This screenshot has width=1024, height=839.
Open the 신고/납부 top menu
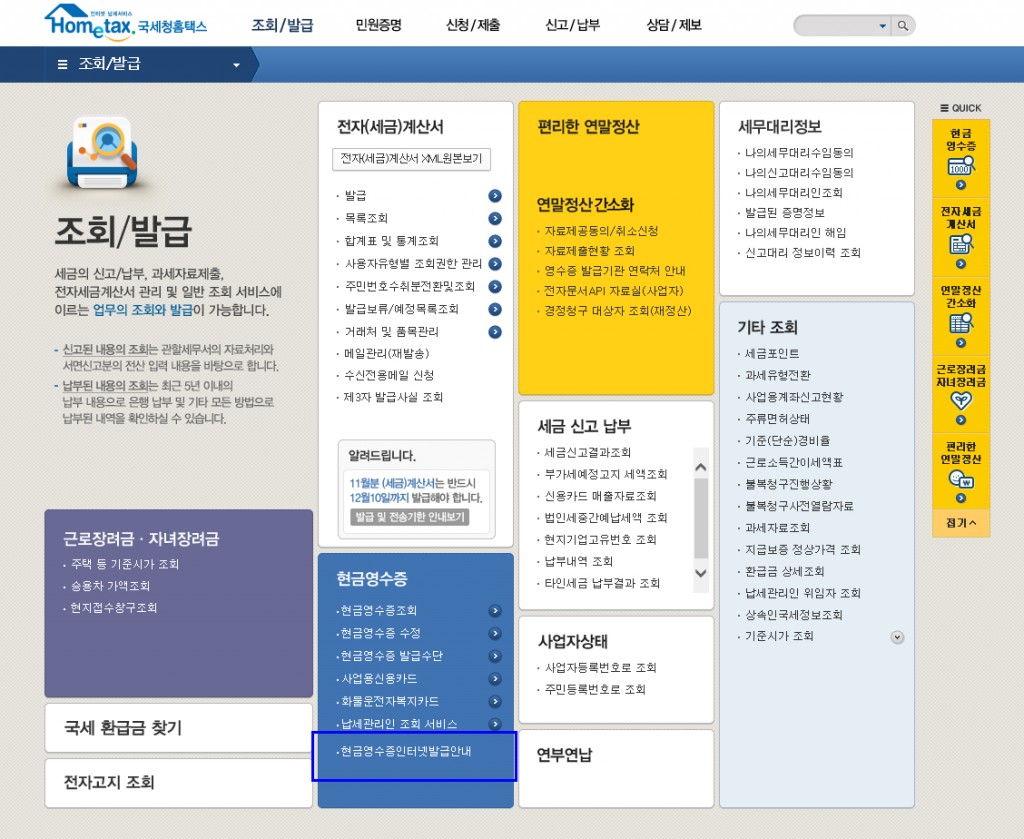click(573, 25)
